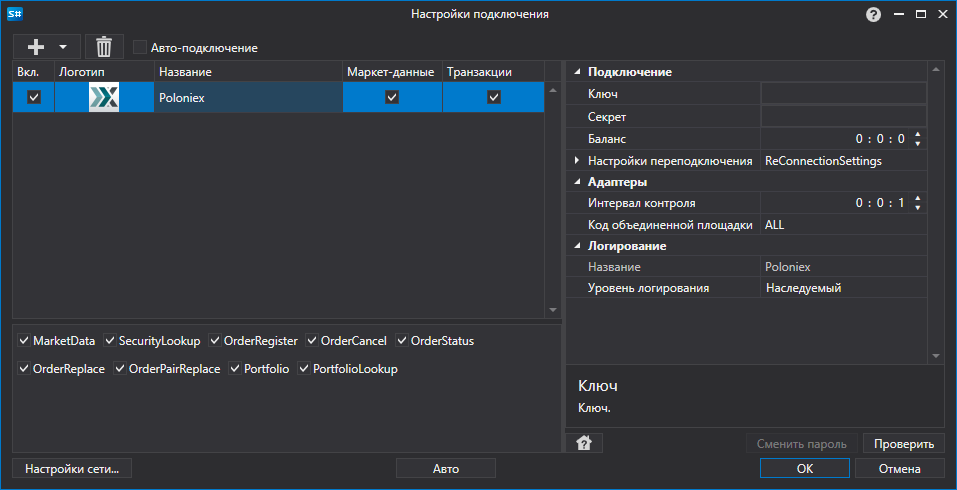This screenshot has width=957, height=490.
Task: Click the Вкл. column header
Action: click(x=34, y=72)
